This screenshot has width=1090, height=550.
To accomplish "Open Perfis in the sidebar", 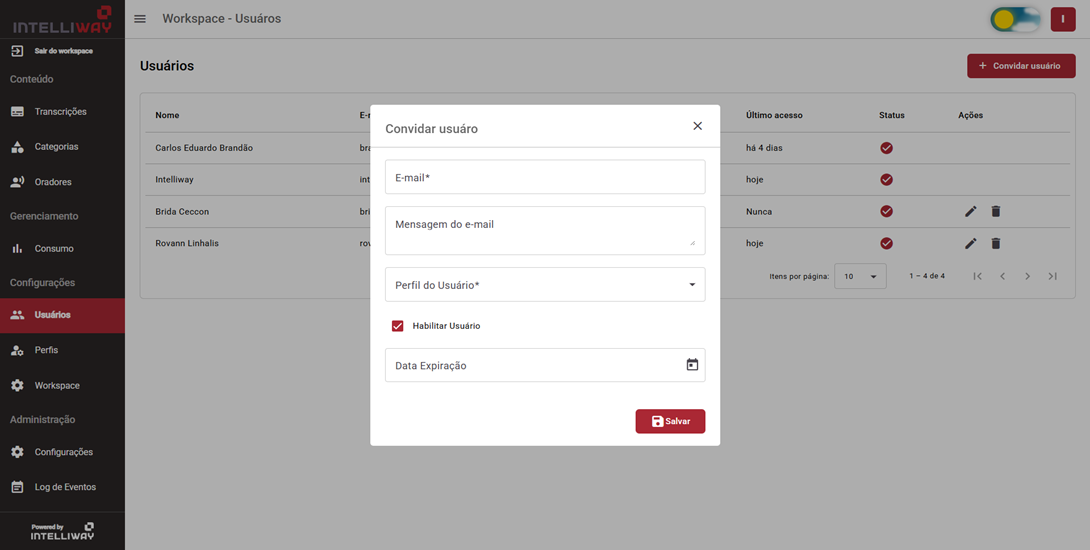I will [46, 350].
